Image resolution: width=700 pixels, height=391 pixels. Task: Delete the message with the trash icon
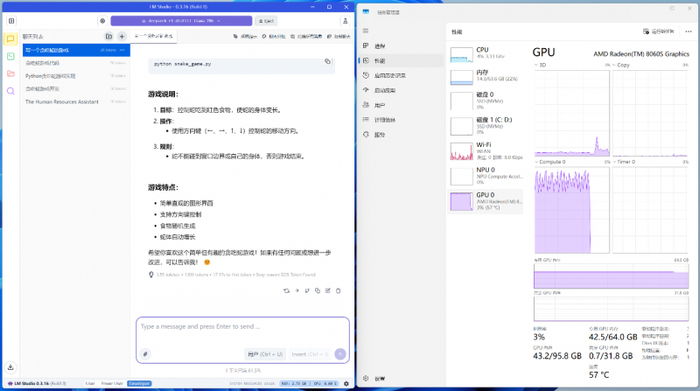click(x=338, y=291)
